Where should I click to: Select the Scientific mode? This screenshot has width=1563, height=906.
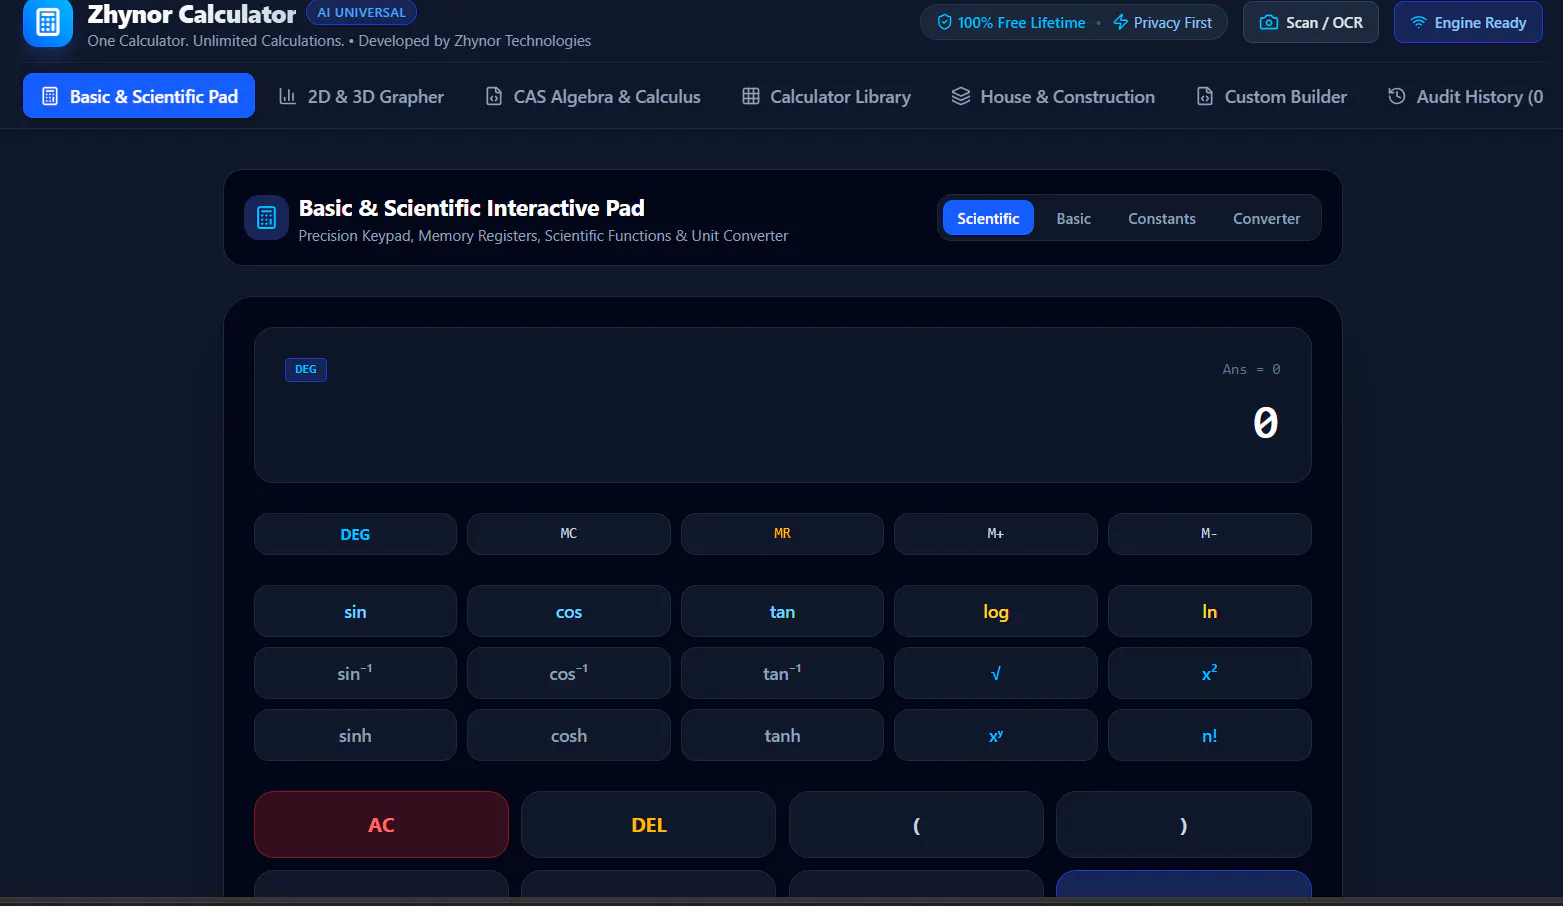pyautogui.click(x=988, y=218)
